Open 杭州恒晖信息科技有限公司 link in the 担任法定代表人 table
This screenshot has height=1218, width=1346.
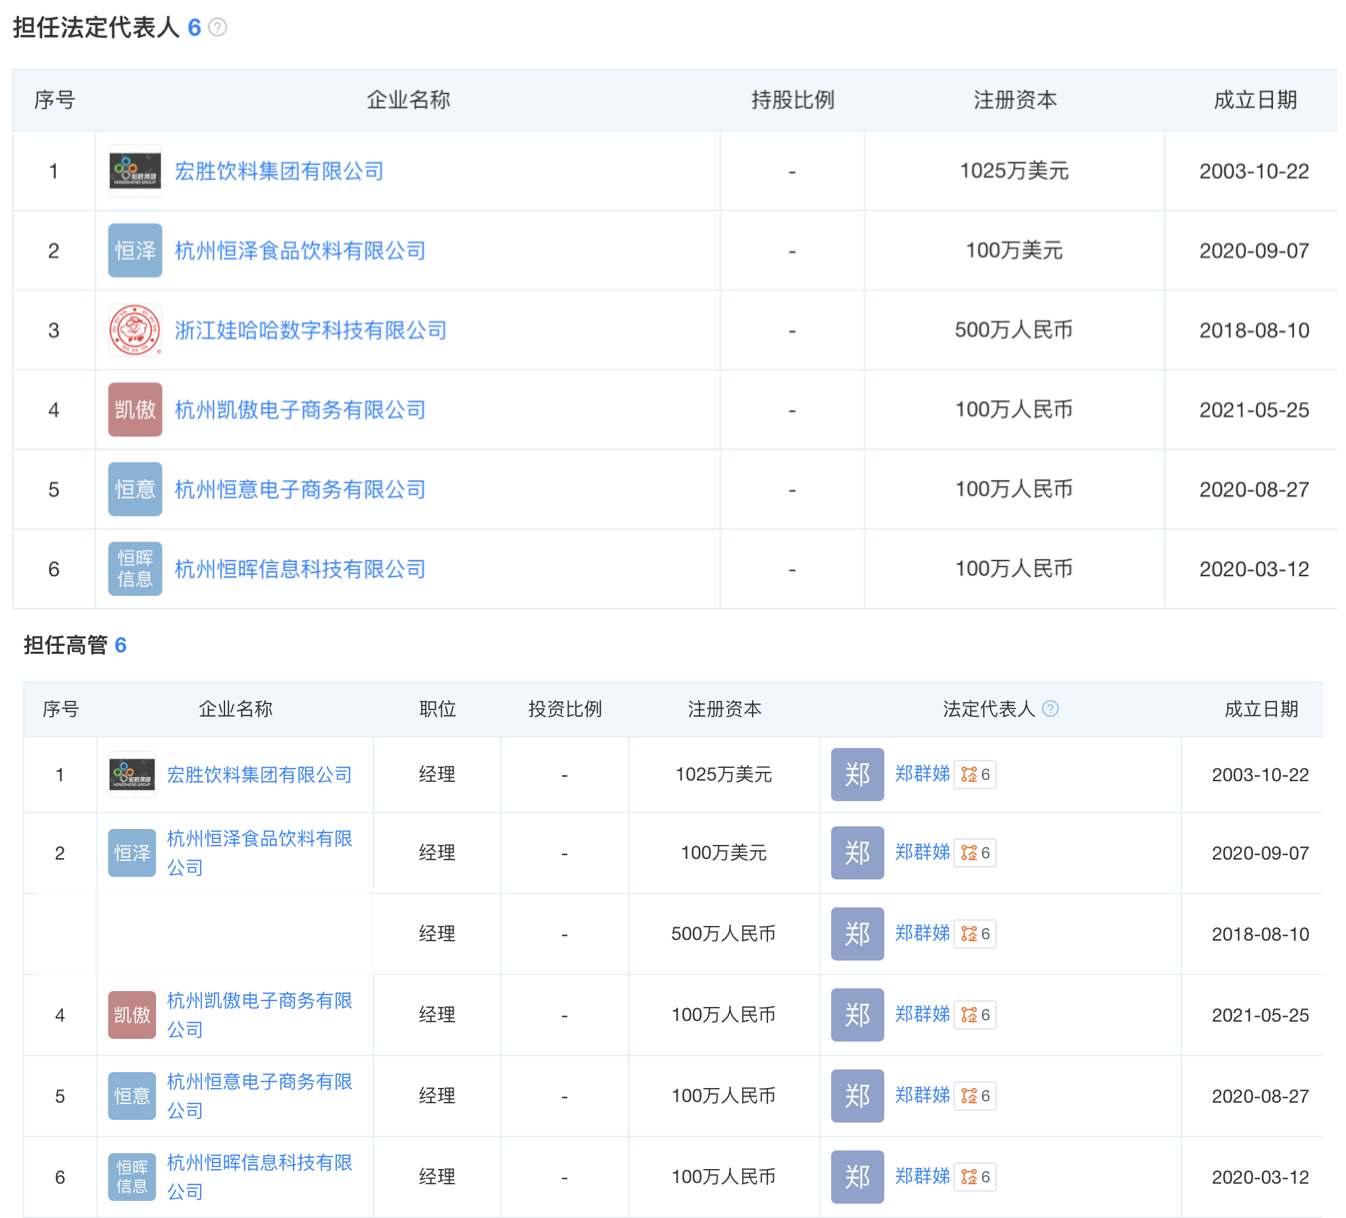click(x=300, y=569)
